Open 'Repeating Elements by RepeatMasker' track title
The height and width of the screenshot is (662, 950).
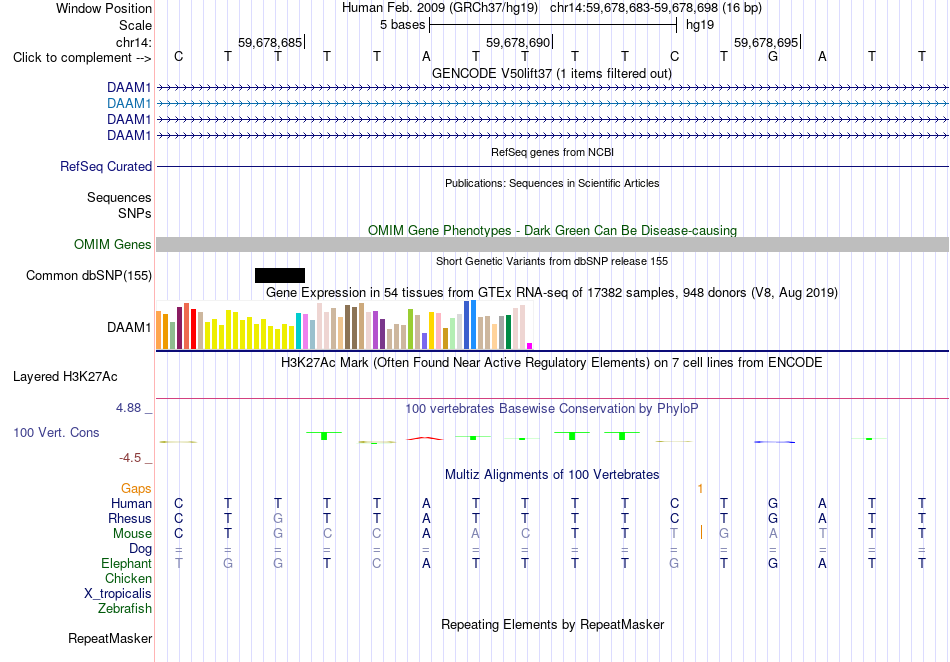[x=552, y=624]
